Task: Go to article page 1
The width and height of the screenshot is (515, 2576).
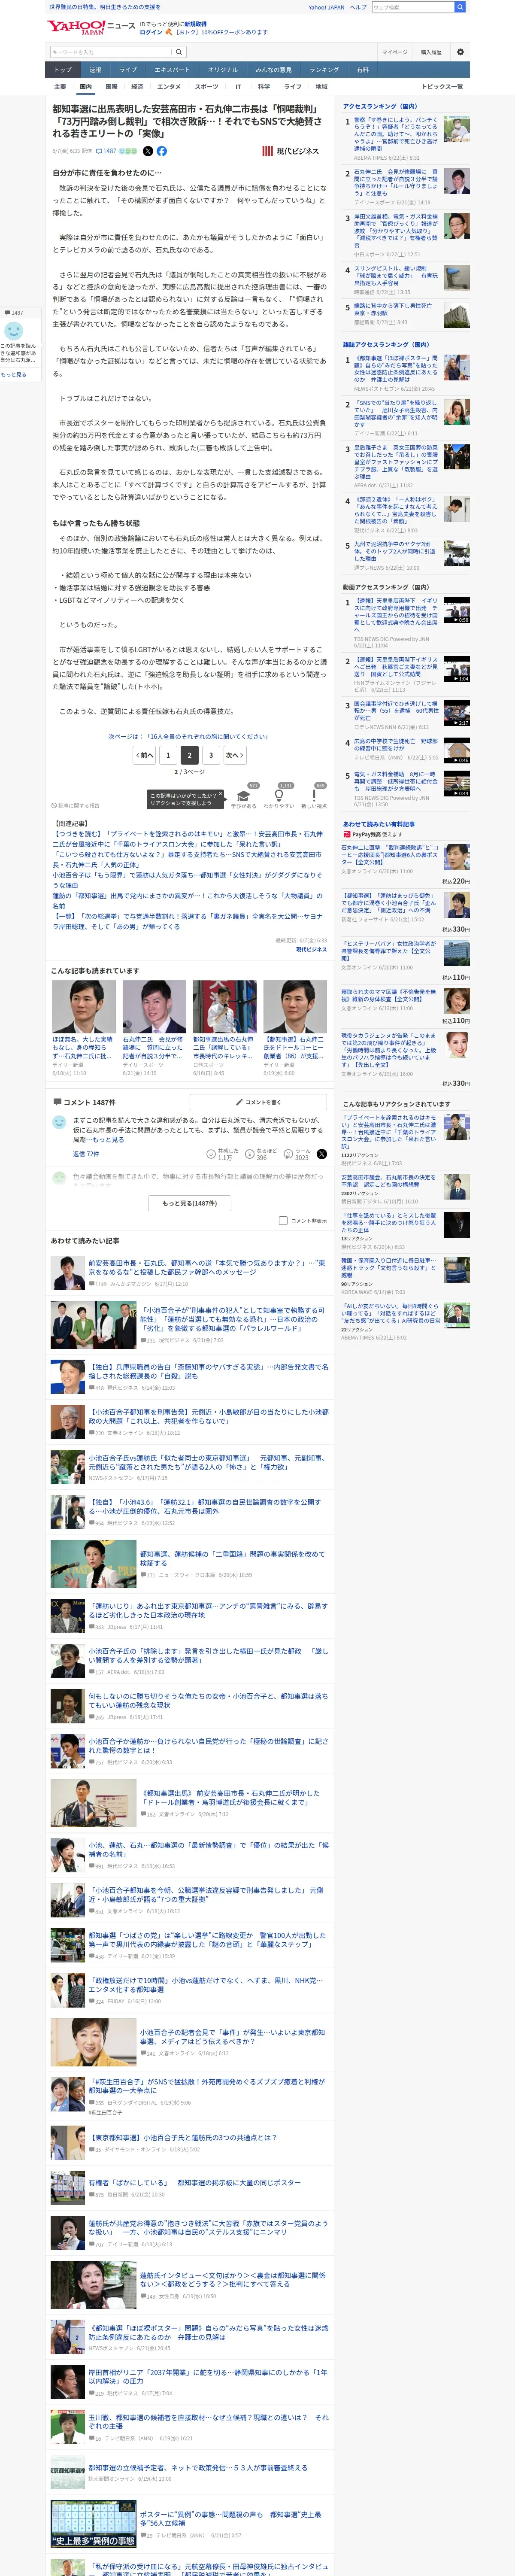Action: pos(168,755)
